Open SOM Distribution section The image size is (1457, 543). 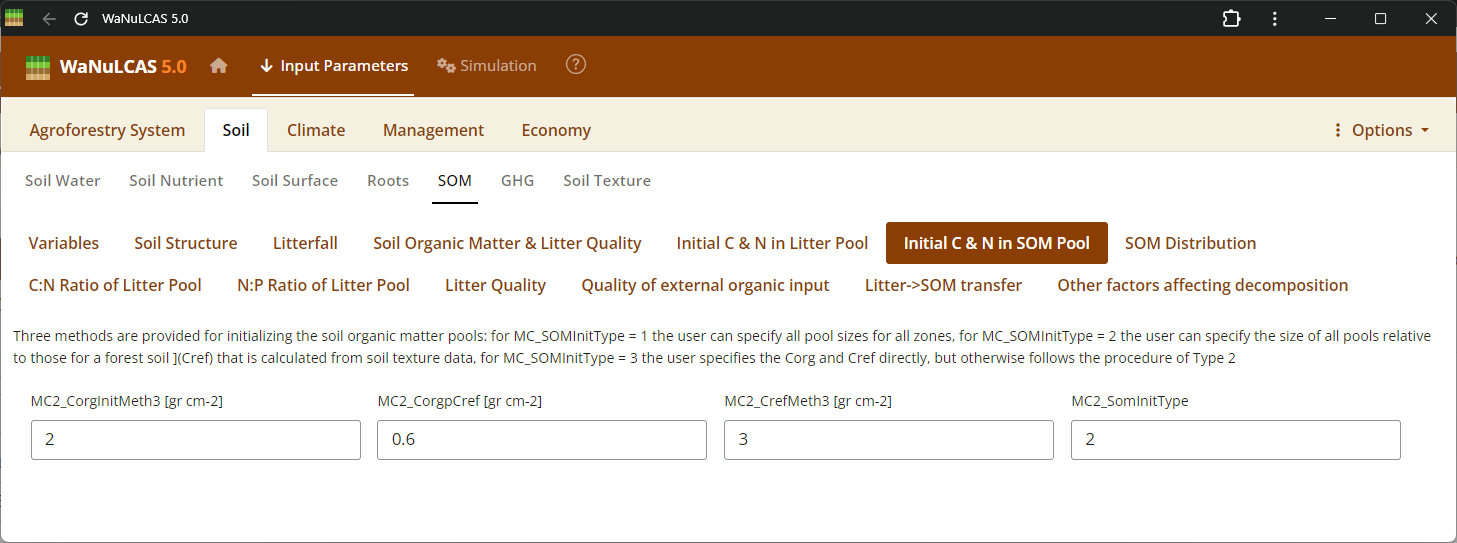(x=1190, y=243)
